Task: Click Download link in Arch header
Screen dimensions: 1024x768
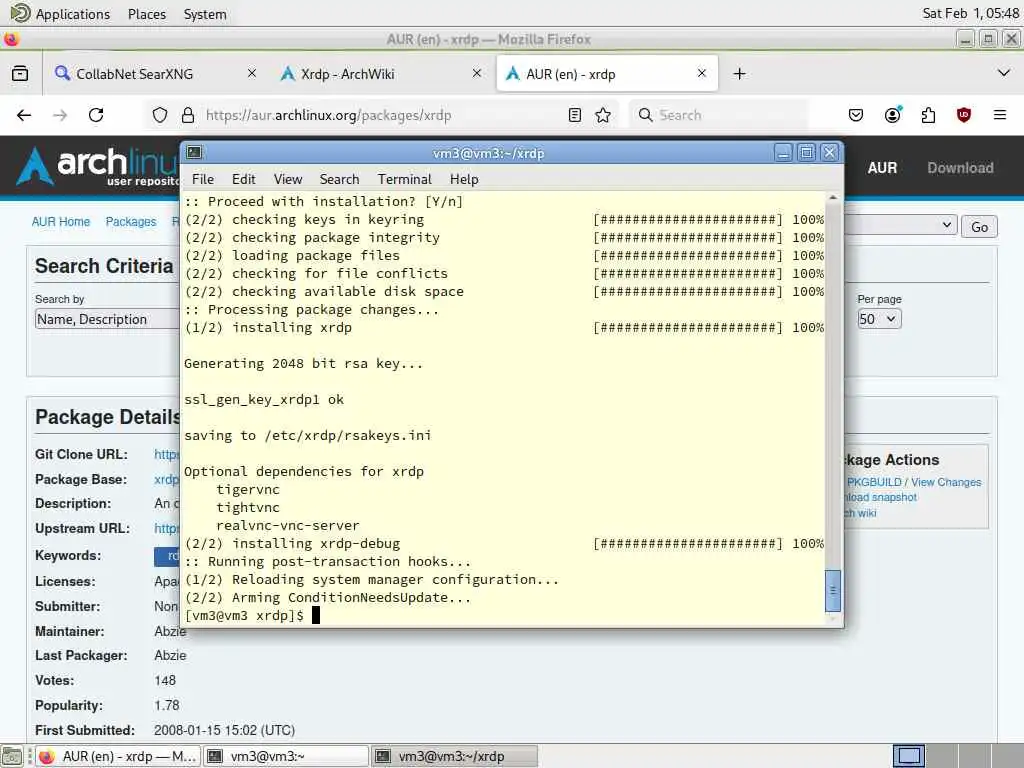Action: pyautogui.click(x=960, y=168)
